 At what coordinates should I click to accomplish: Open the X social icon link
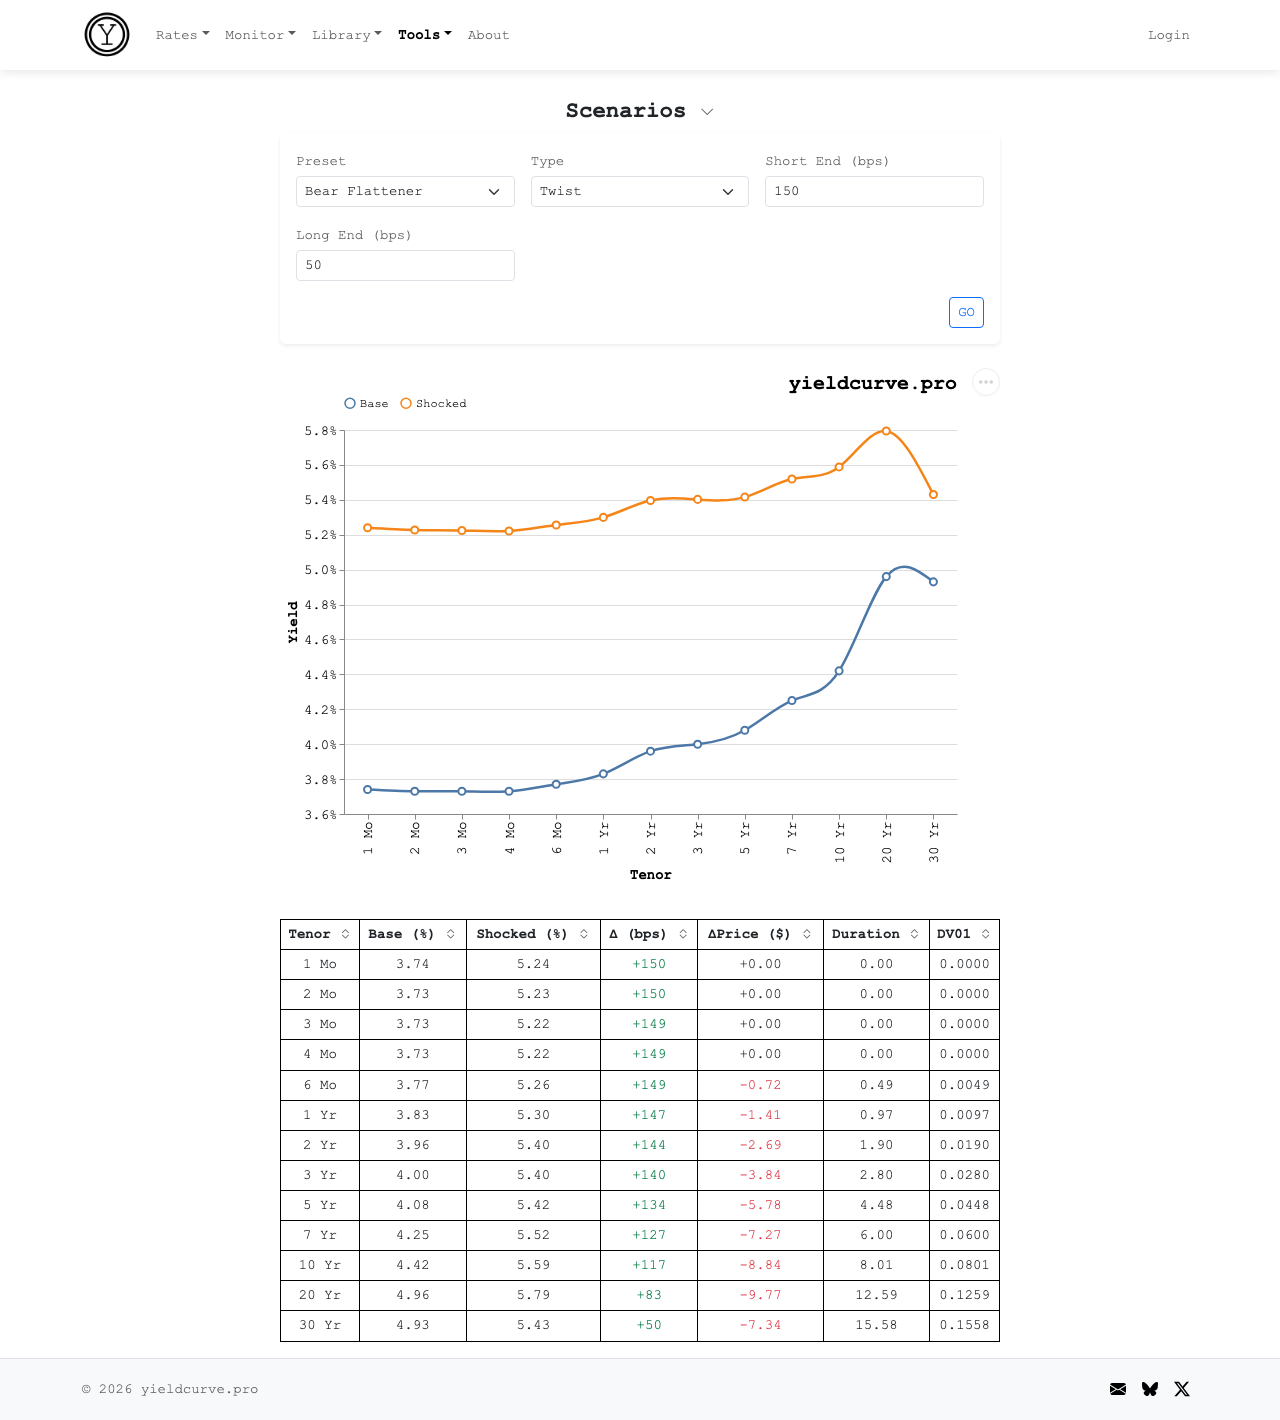click(1182, 1389)
